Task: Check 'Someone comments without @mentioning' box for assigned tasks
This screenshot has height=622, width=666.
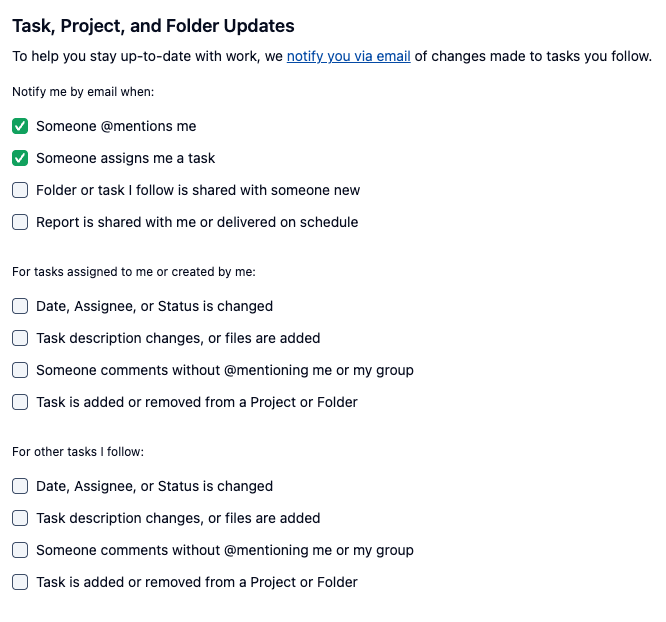Action: [20, 370]
